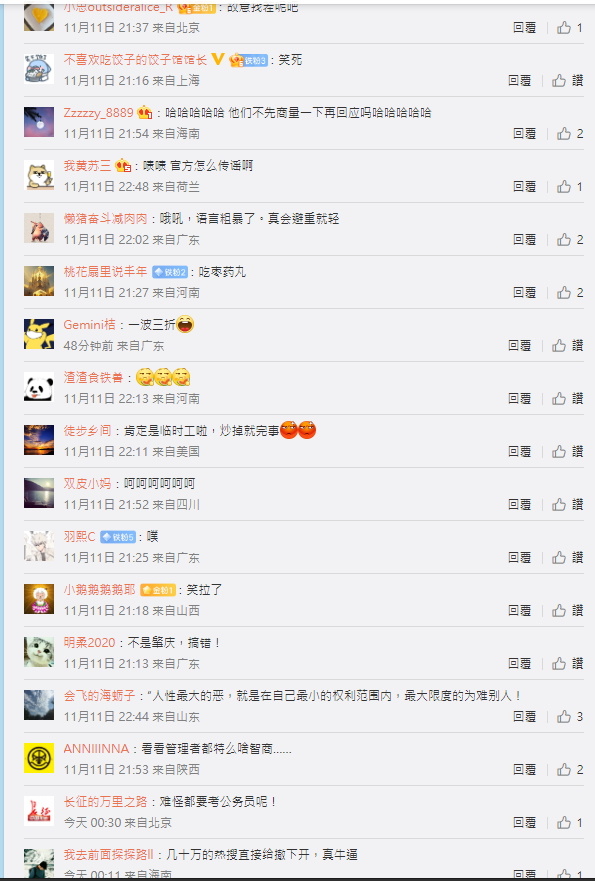Viewport: 595px width, 881px height.
Task: Like the comment by Zzzzzy_8889
Action: [x=570, y=134]
